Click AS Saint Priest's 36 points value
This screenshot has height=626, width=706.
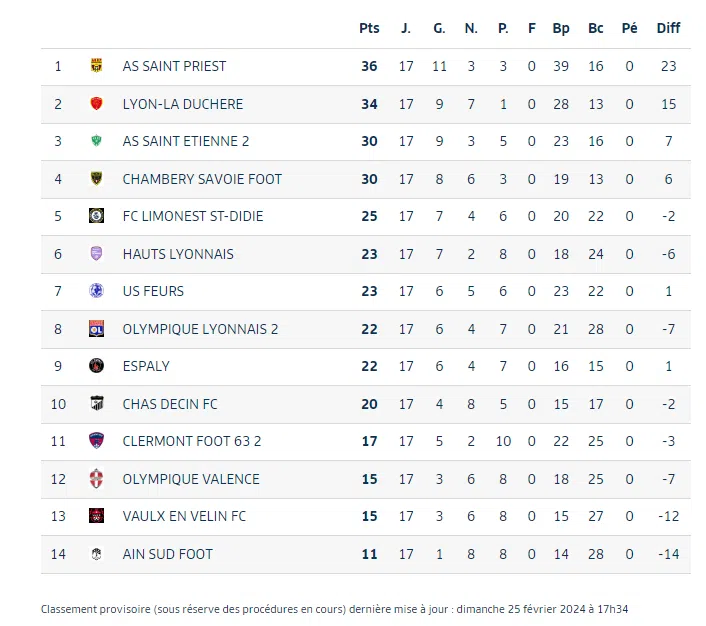coord(369,66)
